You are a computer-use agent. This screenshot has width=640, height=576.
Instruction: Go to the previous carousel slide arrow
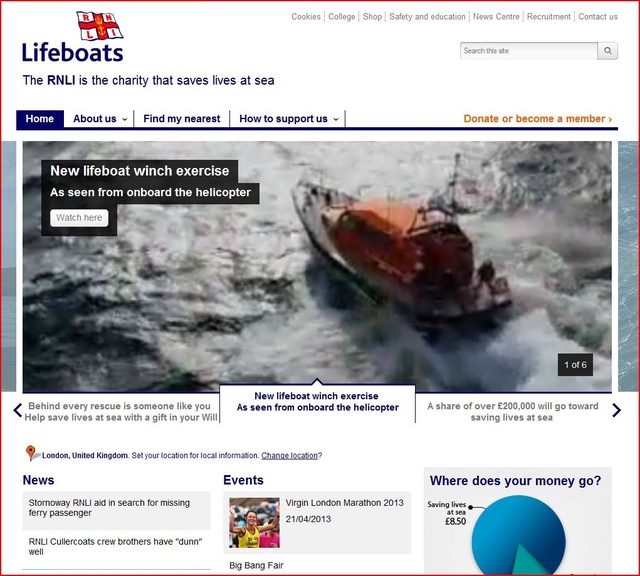coord(17,410)
